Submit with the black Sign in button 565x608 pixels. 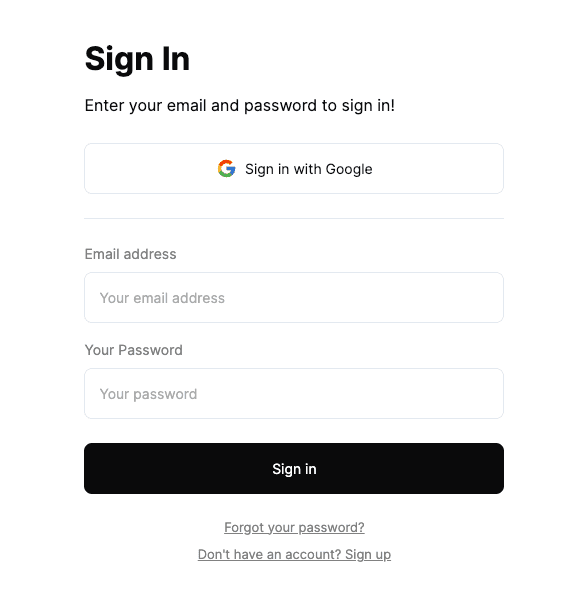point(294,468)
